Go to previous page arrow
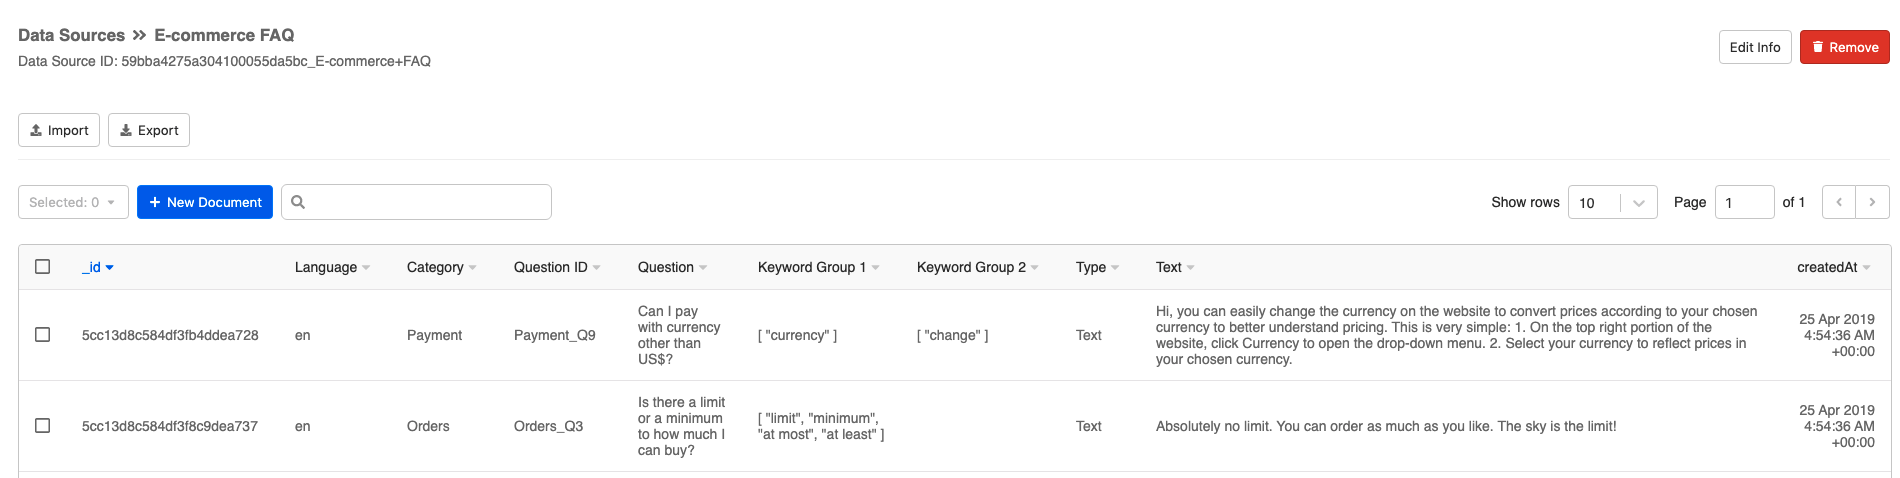The image size is (1900, 478). (x=1839, y=202)
